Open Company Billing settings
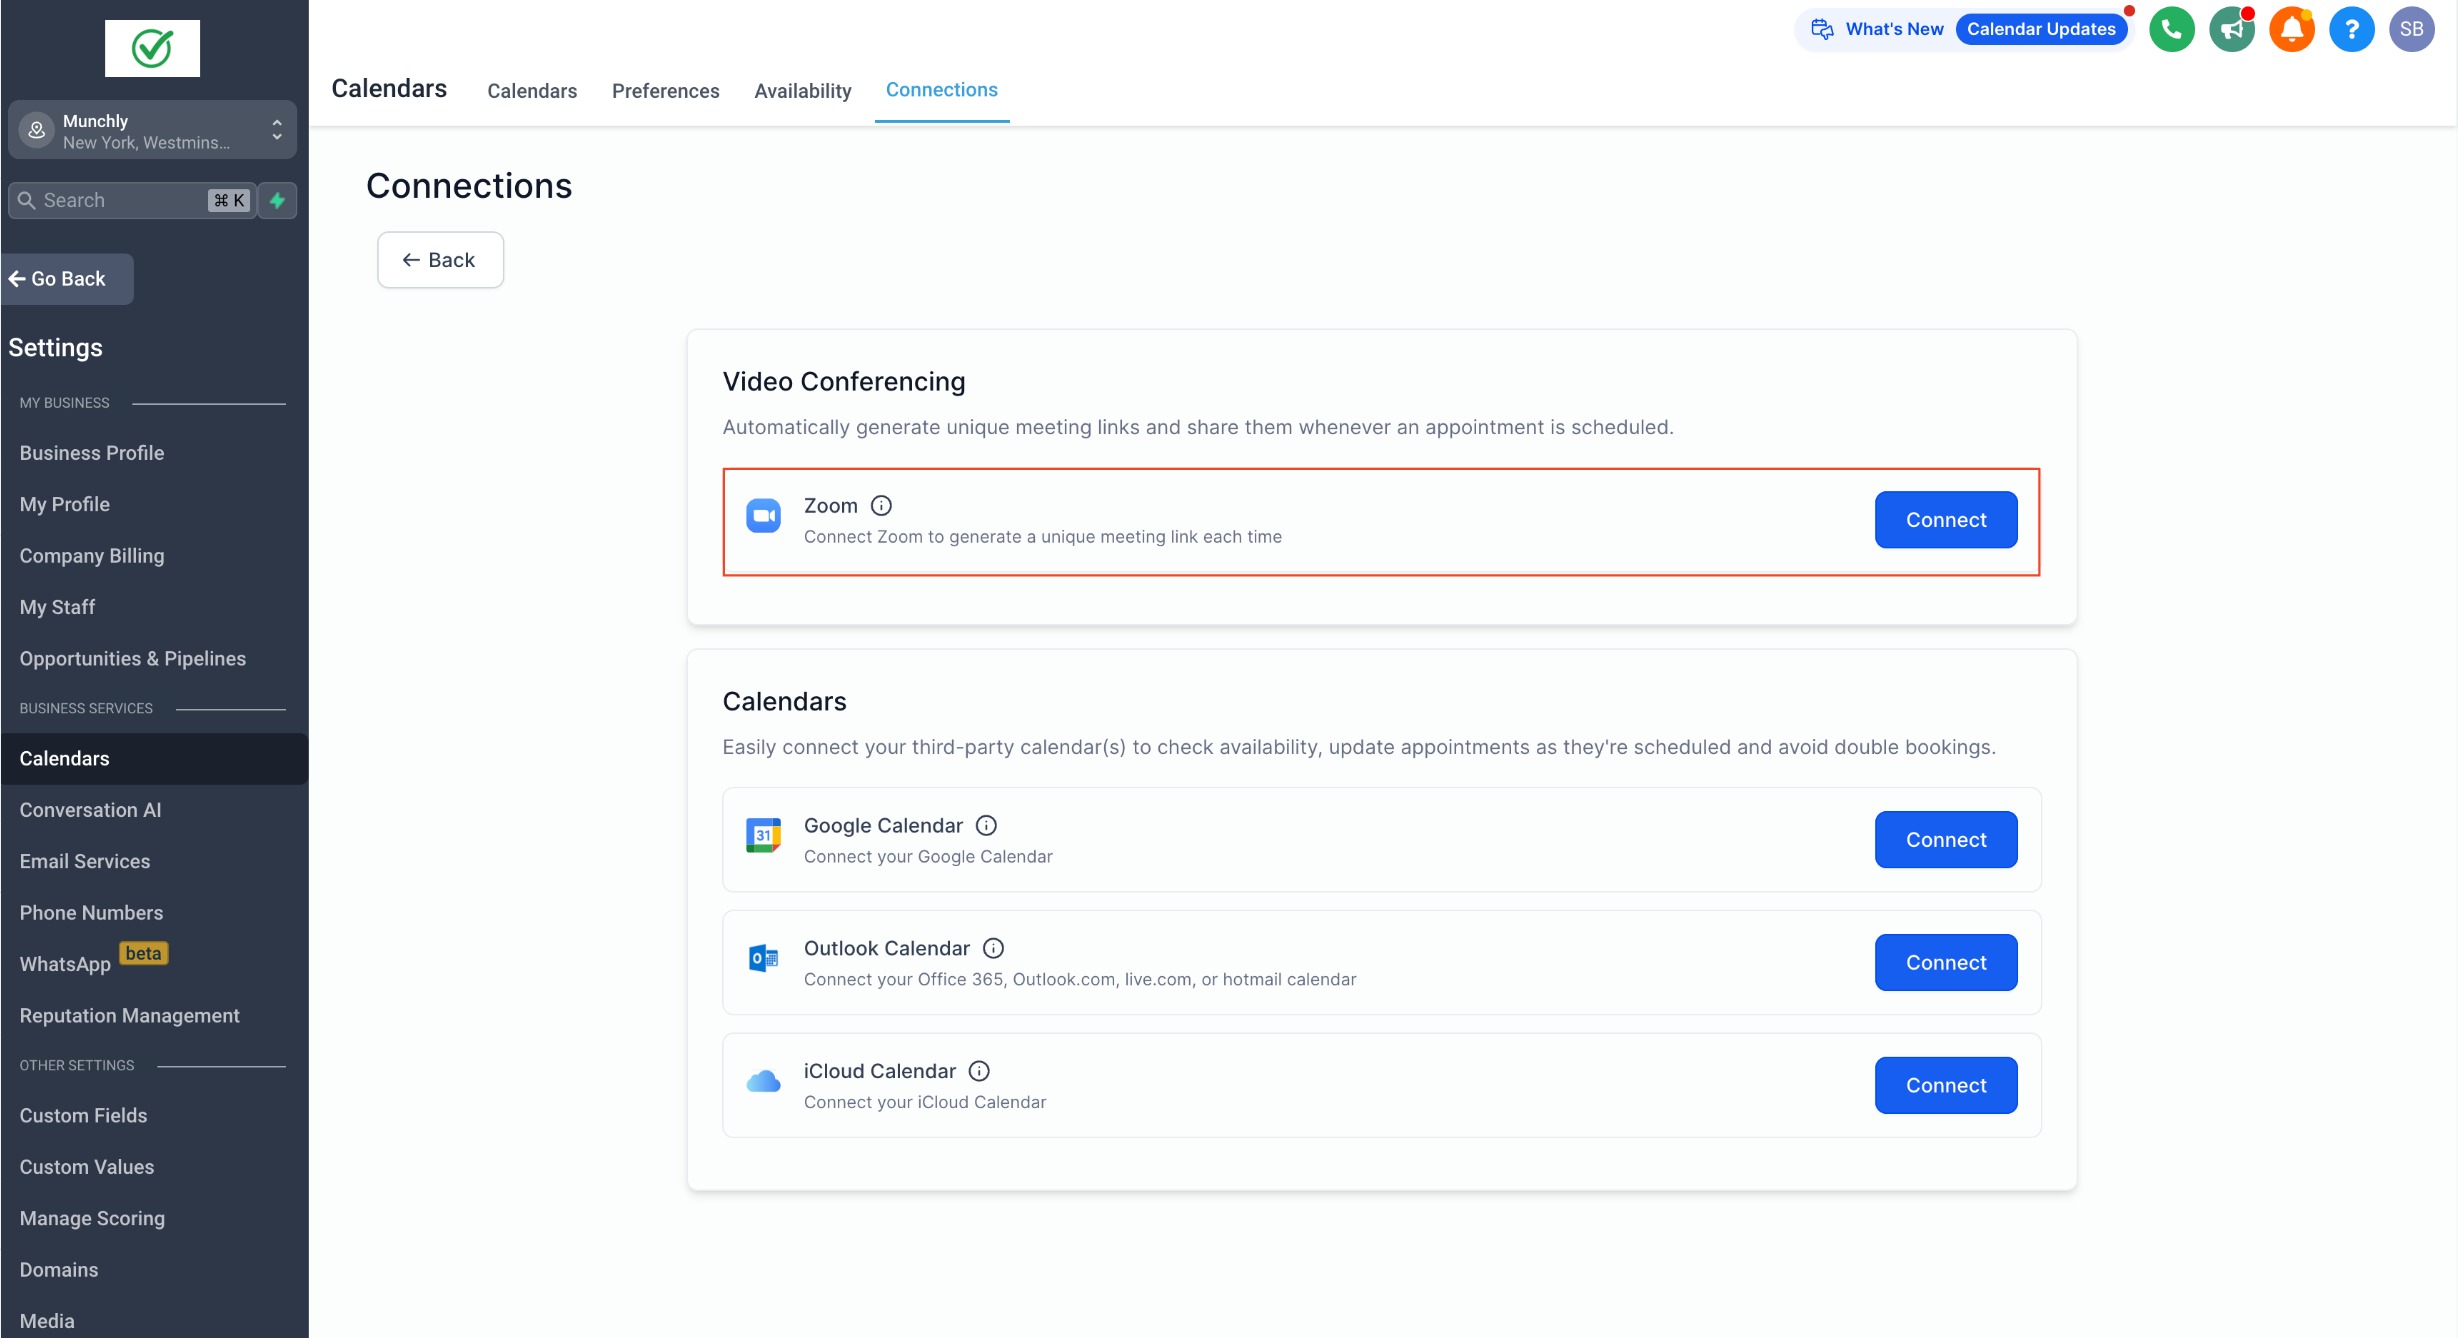 pyautogui.click(x=92, y=556)
